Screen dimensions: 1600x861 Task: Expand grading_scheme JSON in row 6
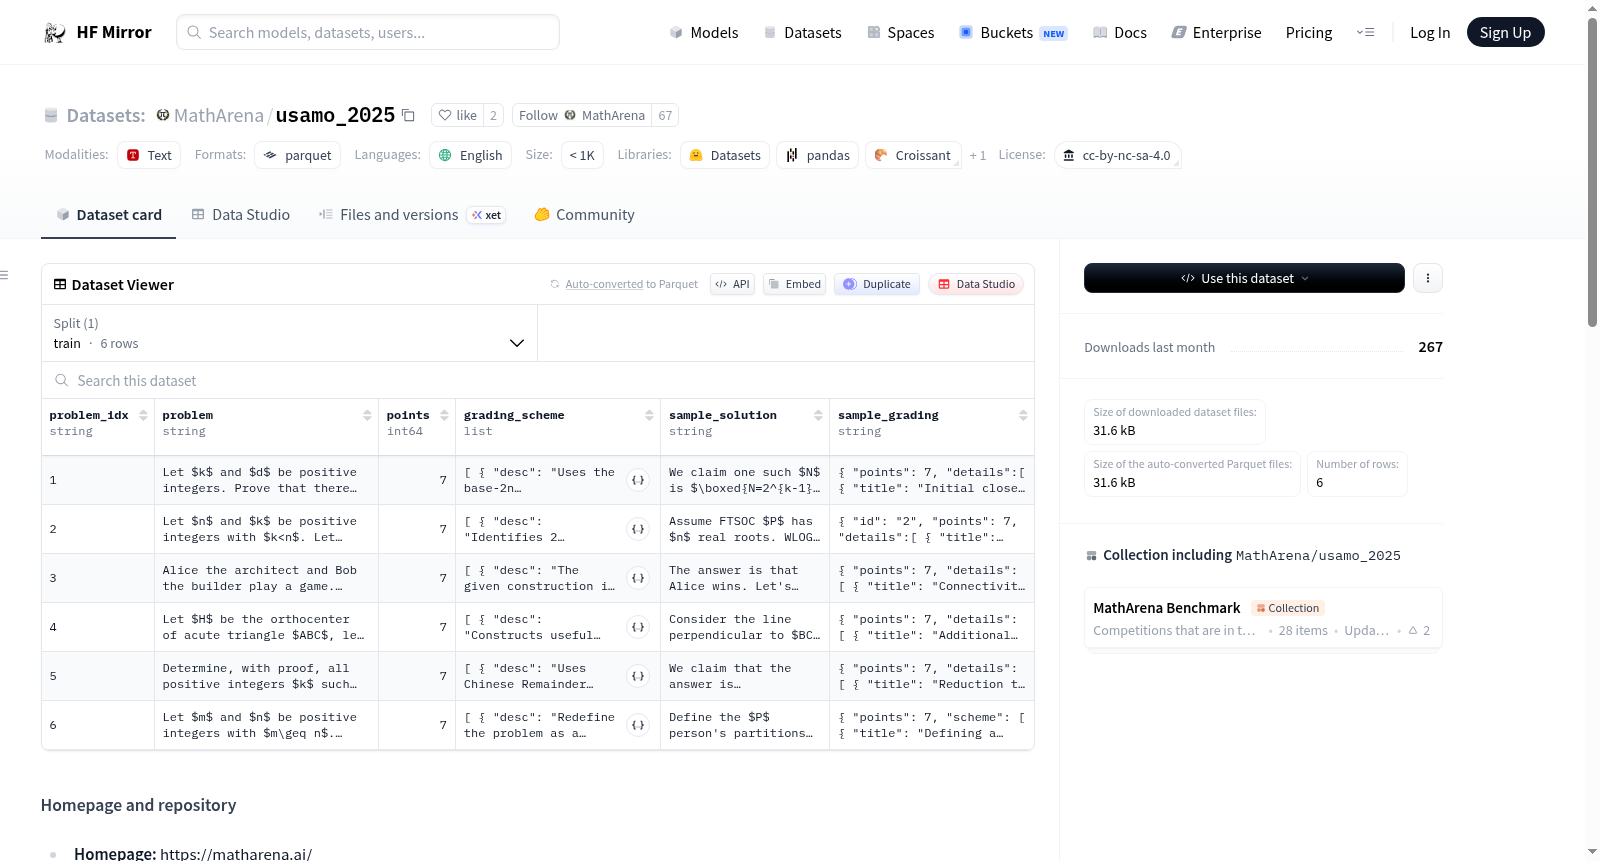click(638, 725)
